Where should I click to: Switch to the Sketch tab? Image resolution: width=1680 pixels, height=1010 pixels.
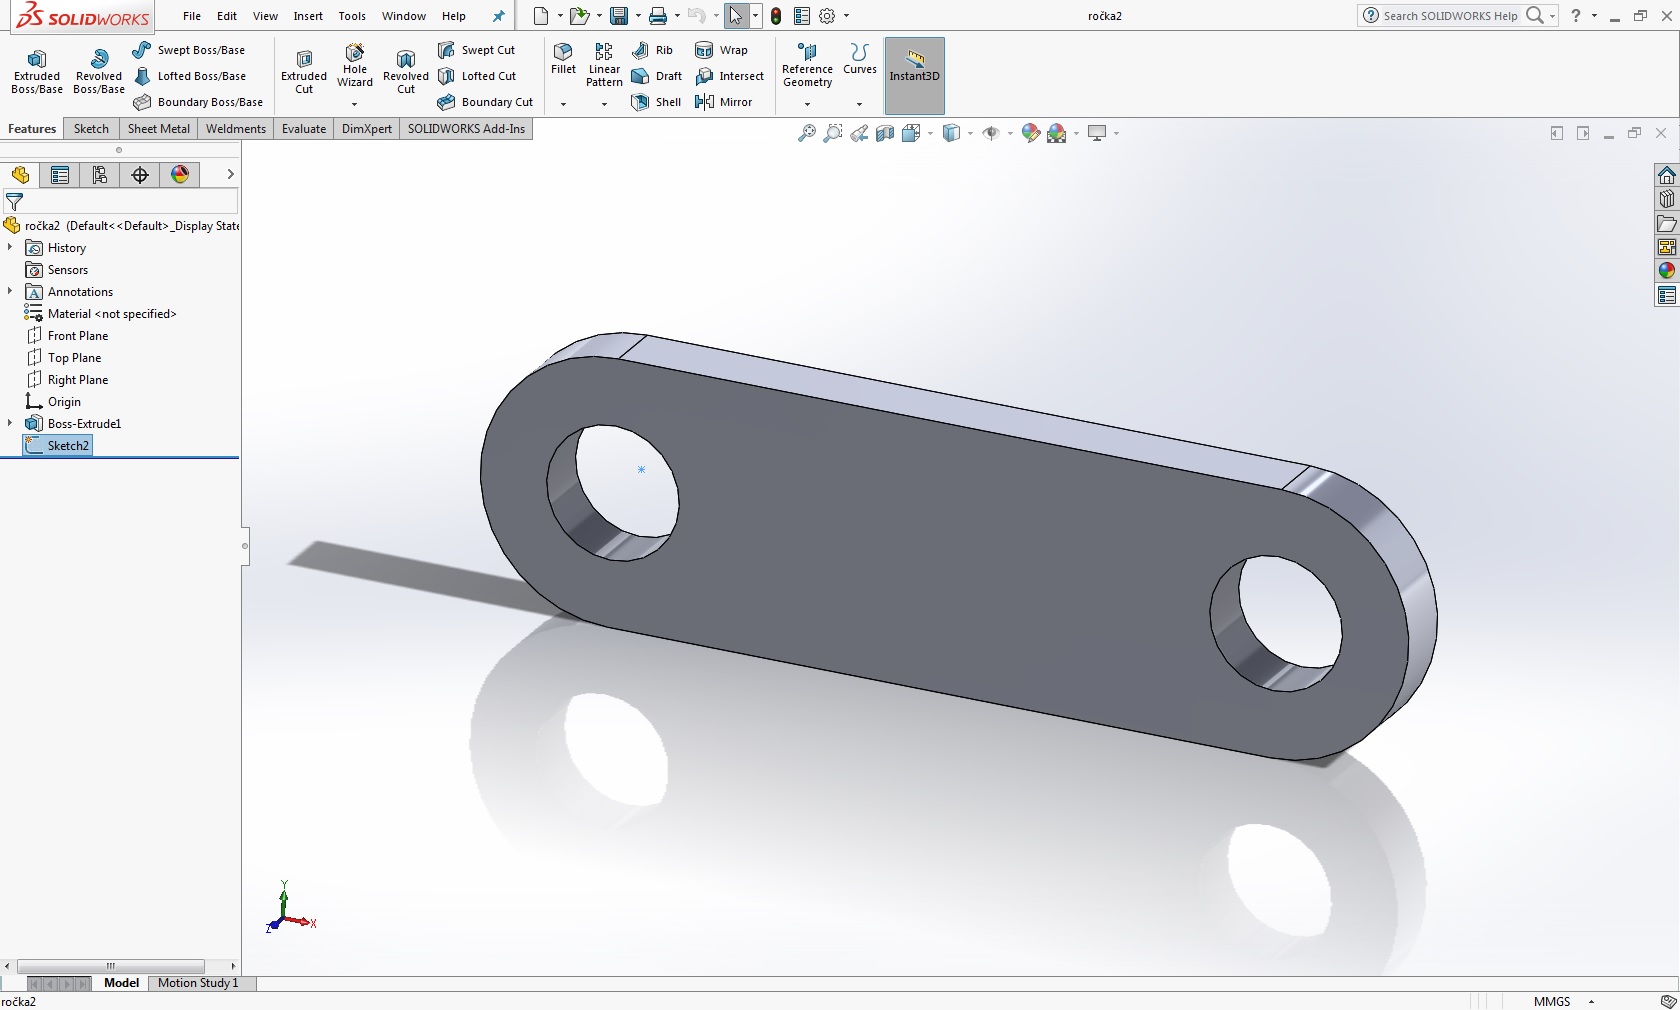click(x=91, y=129)
